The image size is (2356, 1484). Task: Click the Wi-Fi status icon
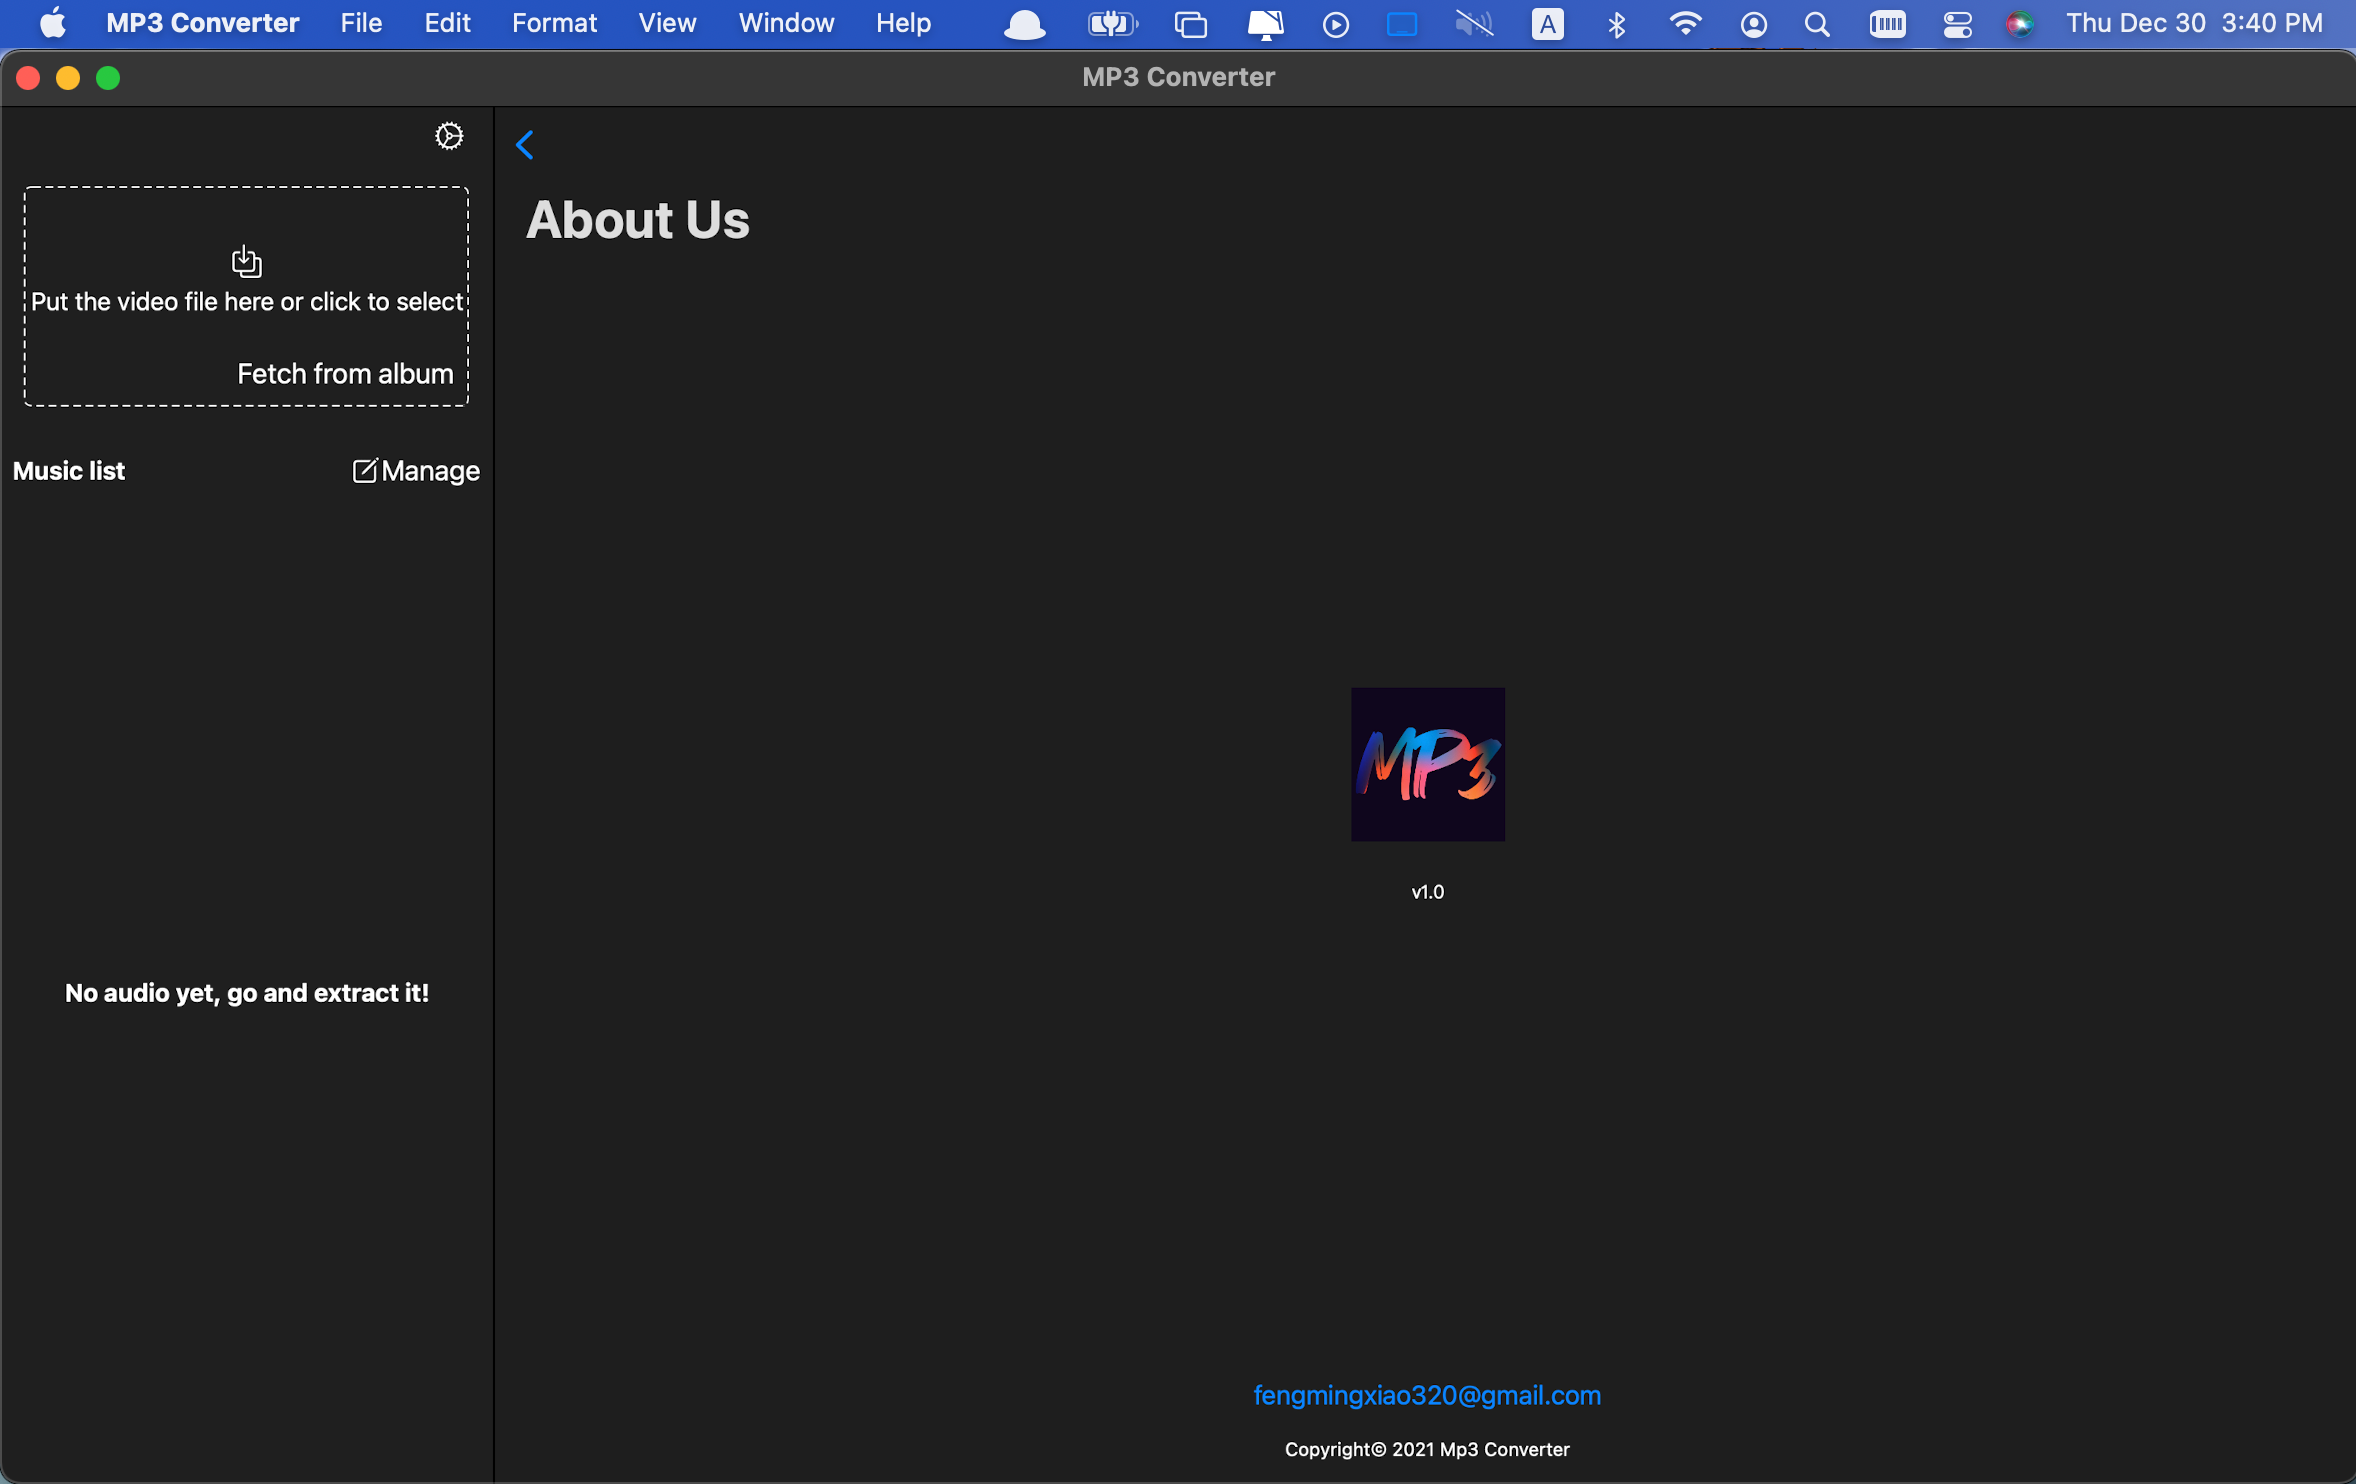coord(1685,24)
